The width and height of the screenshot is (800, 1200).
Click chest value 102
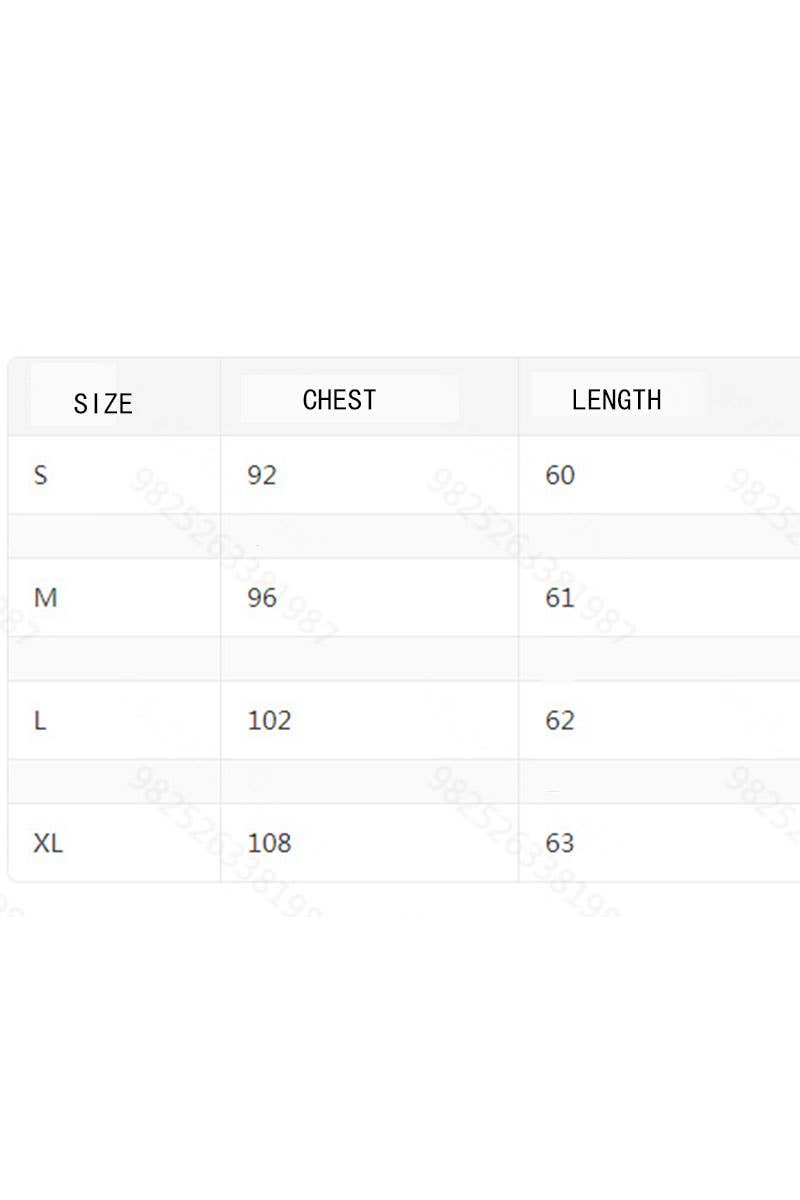click(x=269, y=720)
